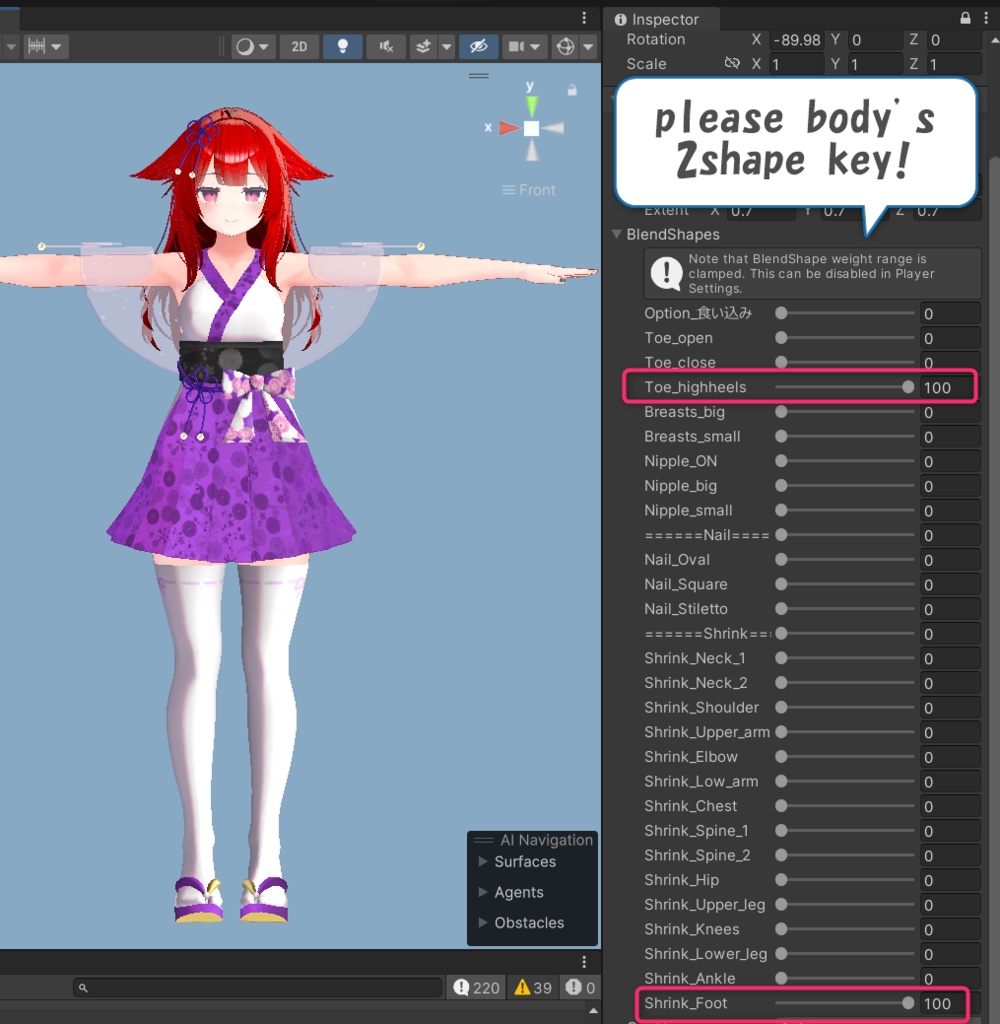Toggle the console errors counter 0
This screenshot has height=1024, width=1000.
click(x=580, y=987)
